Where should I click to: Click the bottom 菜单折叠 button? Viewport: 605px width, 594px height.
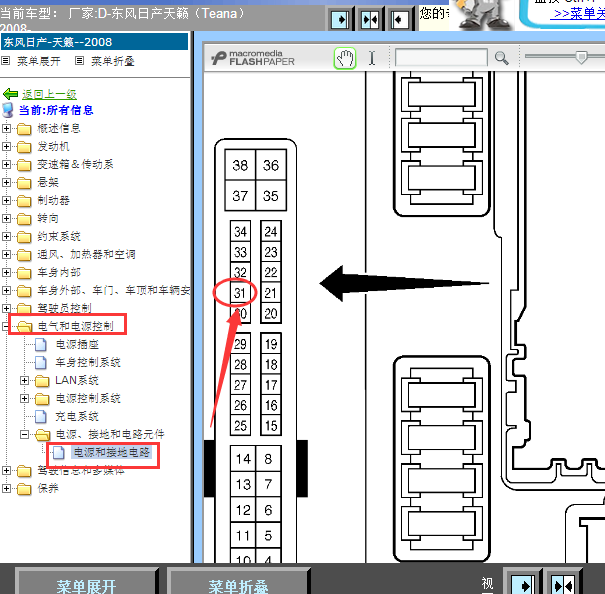click(x=238, y=583)
